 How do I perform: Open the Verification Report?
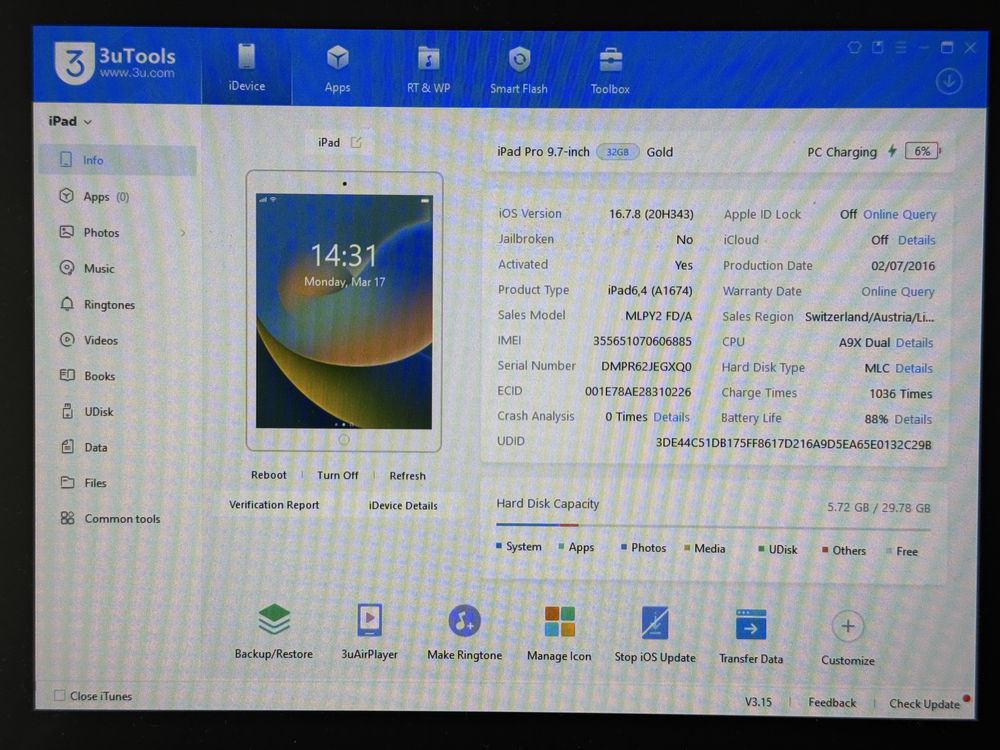[274, 504]
